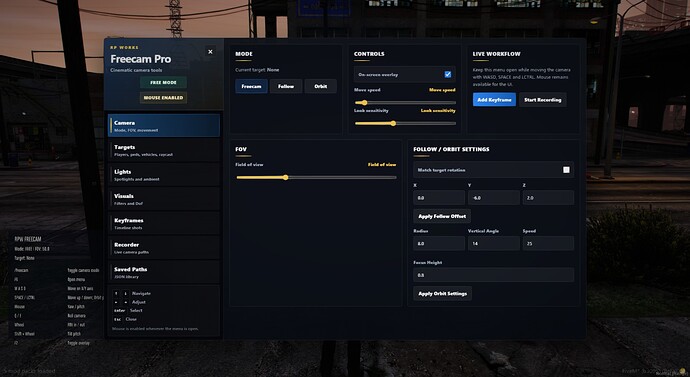Switch to Orbit mode
The width and height of the screenshot is (690, 377).
(x=320, y=86)
